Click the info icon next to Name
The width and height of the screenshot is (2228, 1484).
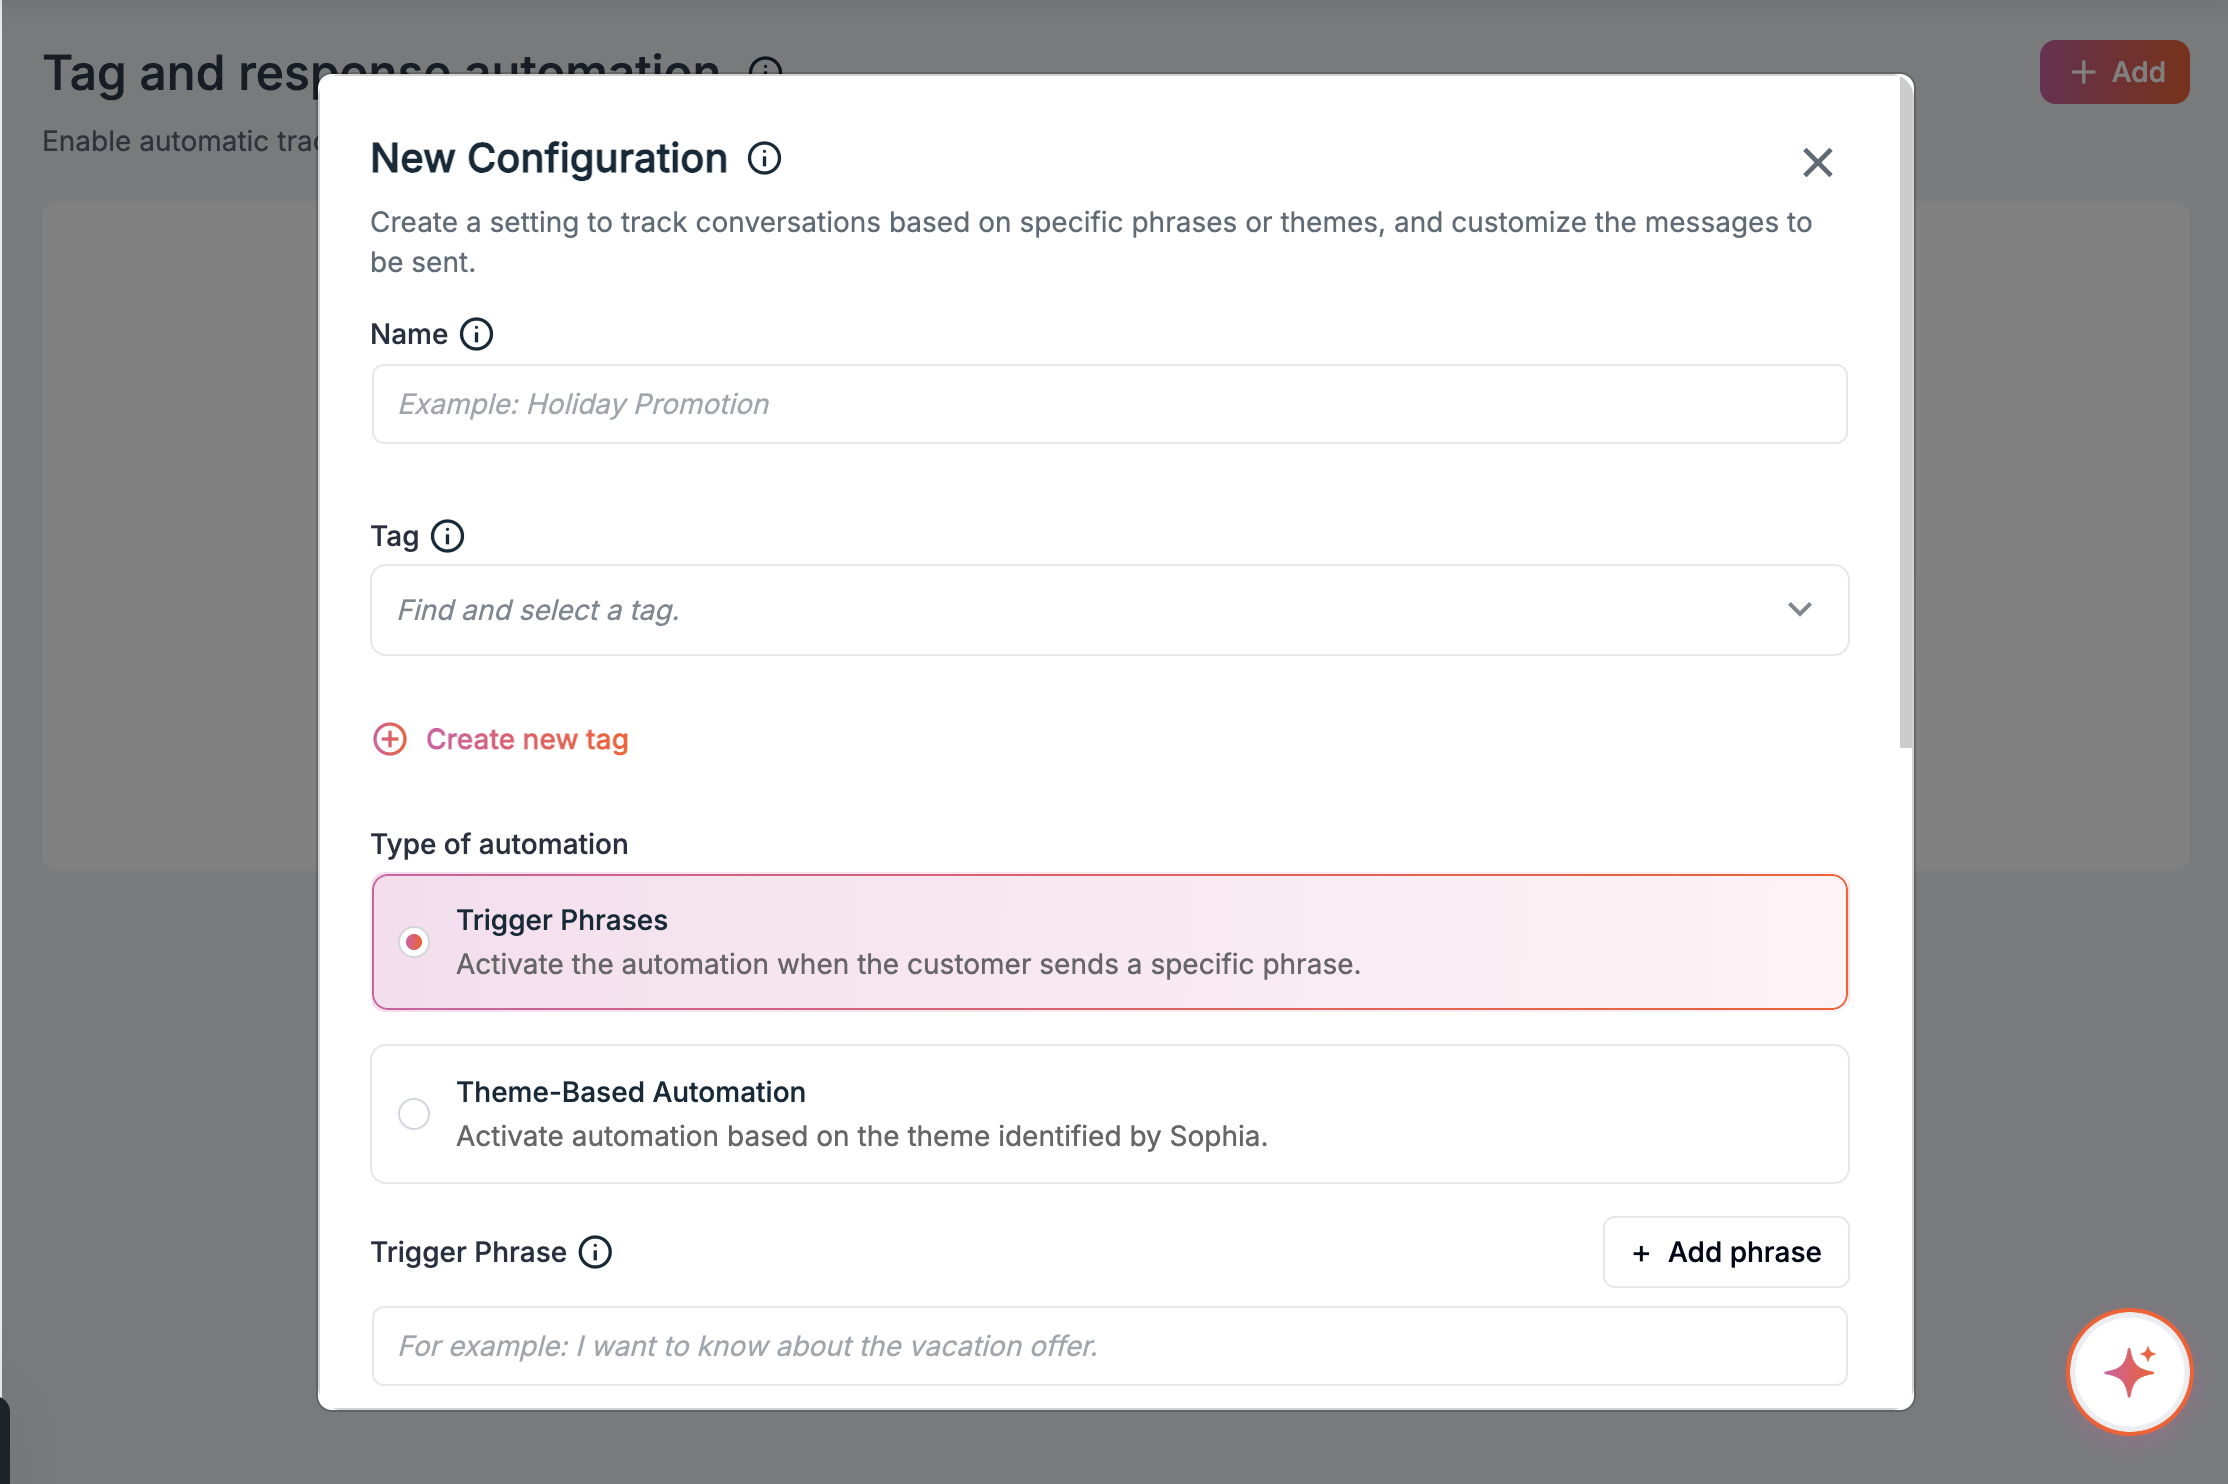[476, 334]
